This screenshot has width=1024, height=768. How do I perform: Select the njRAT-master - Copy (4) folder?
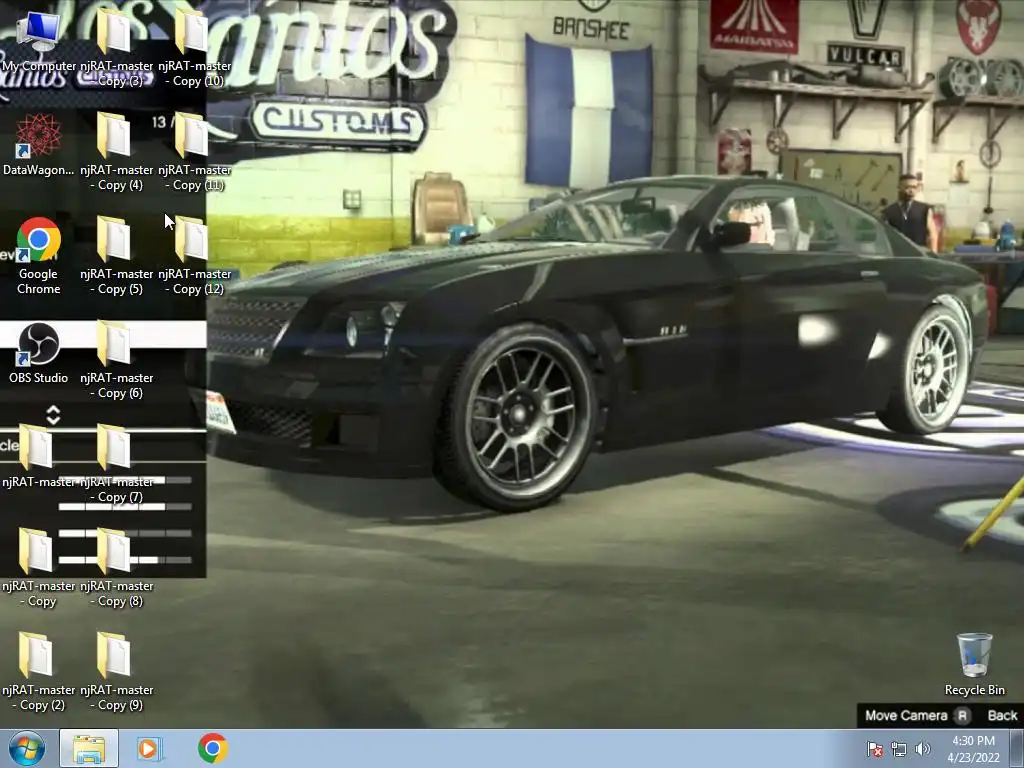pos(116,152)
